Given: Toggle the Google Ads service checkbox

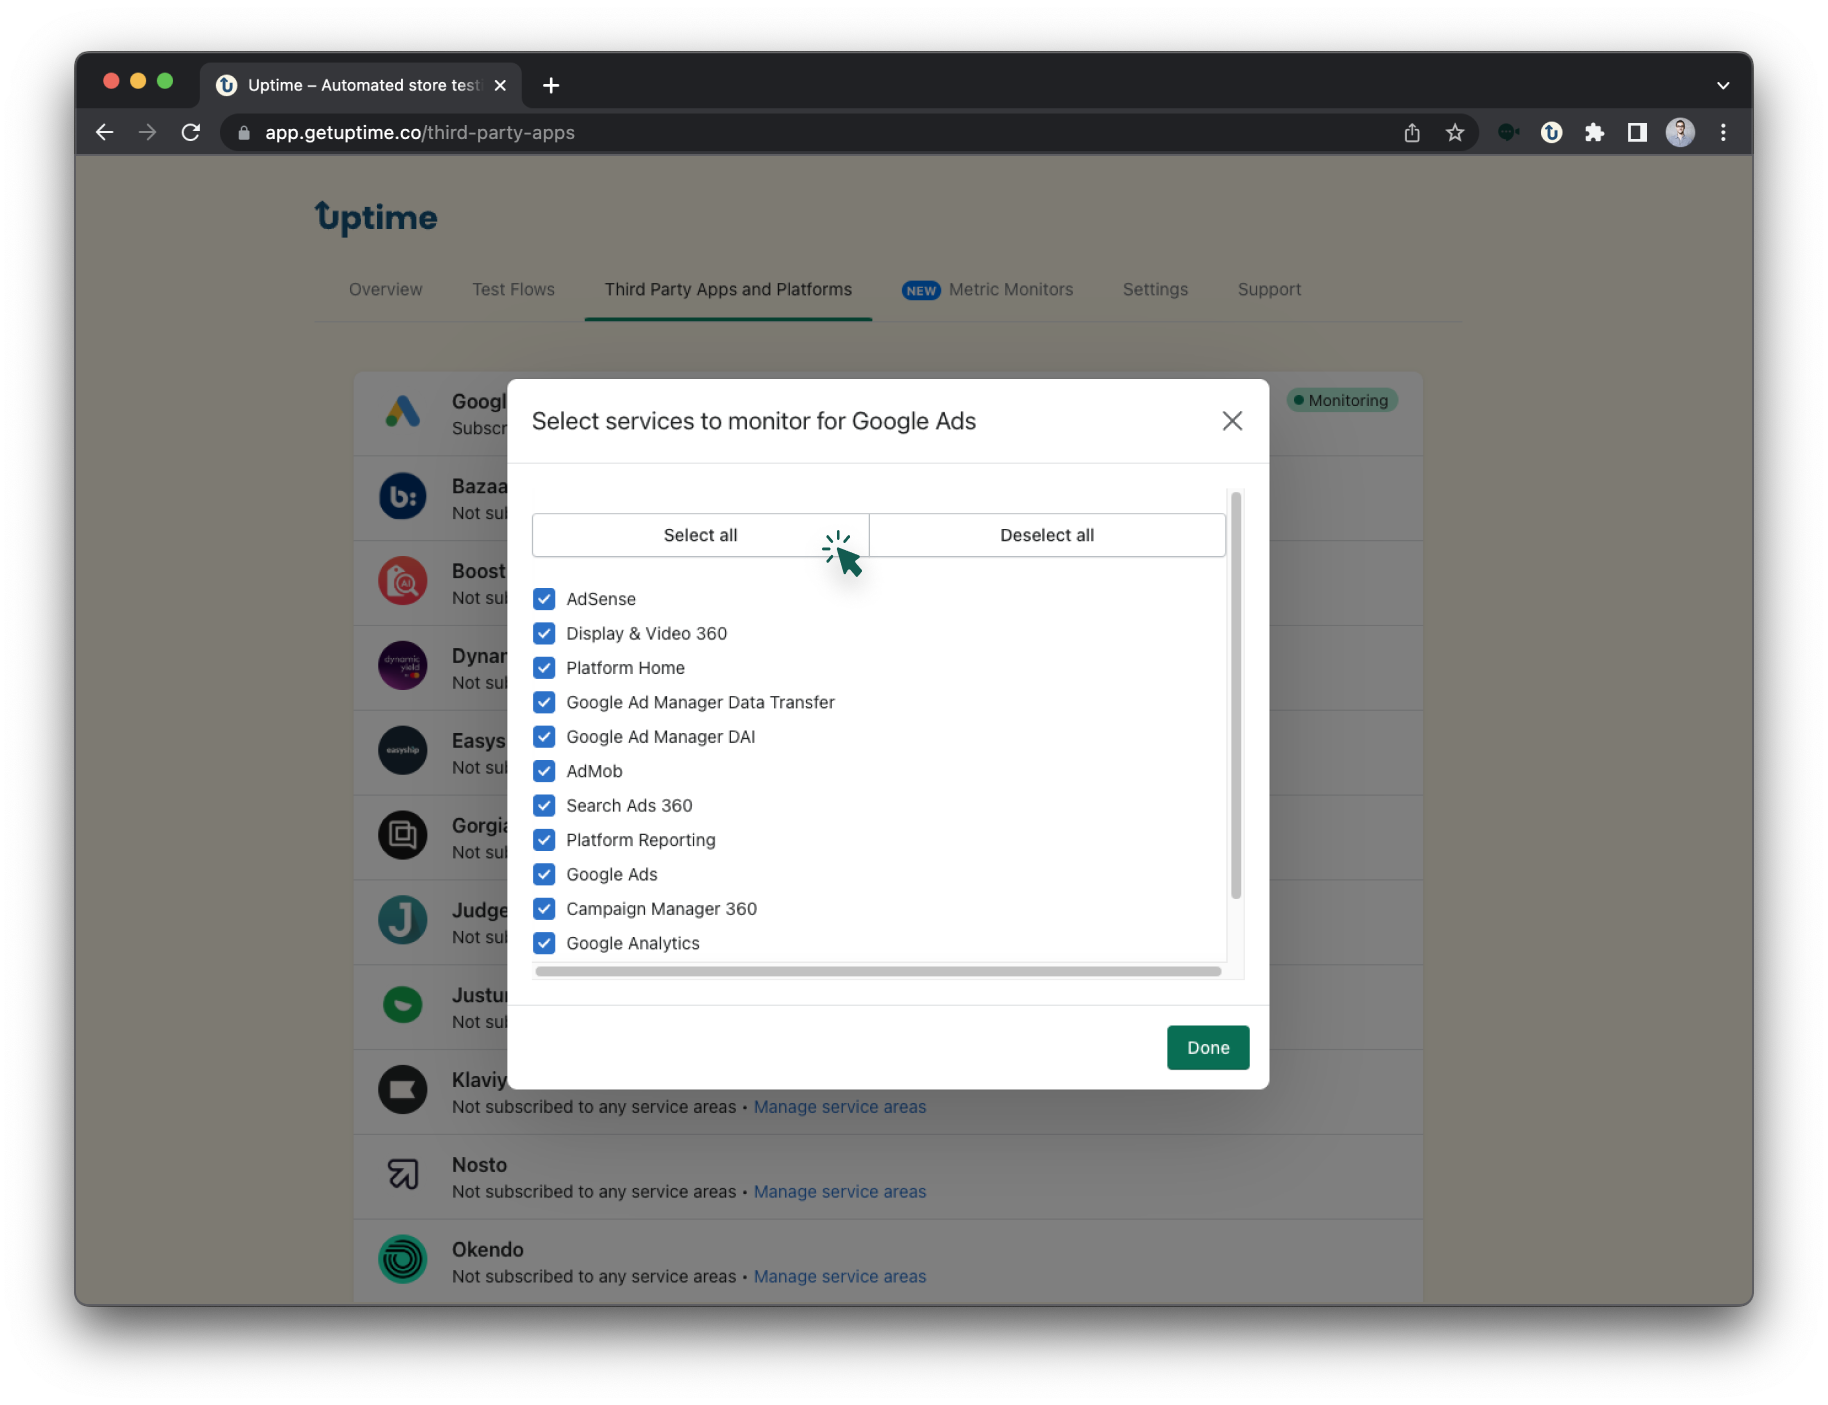Looking at the screenshot, I should [544, 874].
